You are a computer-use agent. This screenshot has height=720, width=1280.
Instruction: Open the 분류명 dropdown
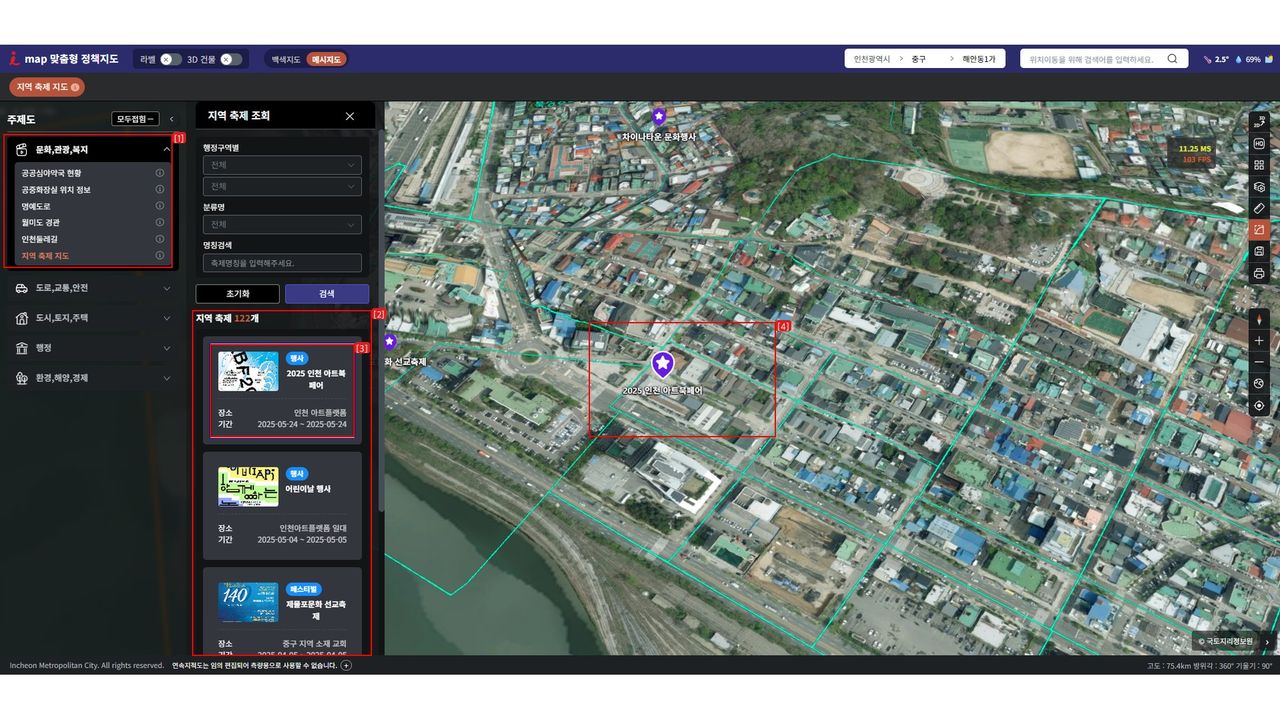(282, 225)
